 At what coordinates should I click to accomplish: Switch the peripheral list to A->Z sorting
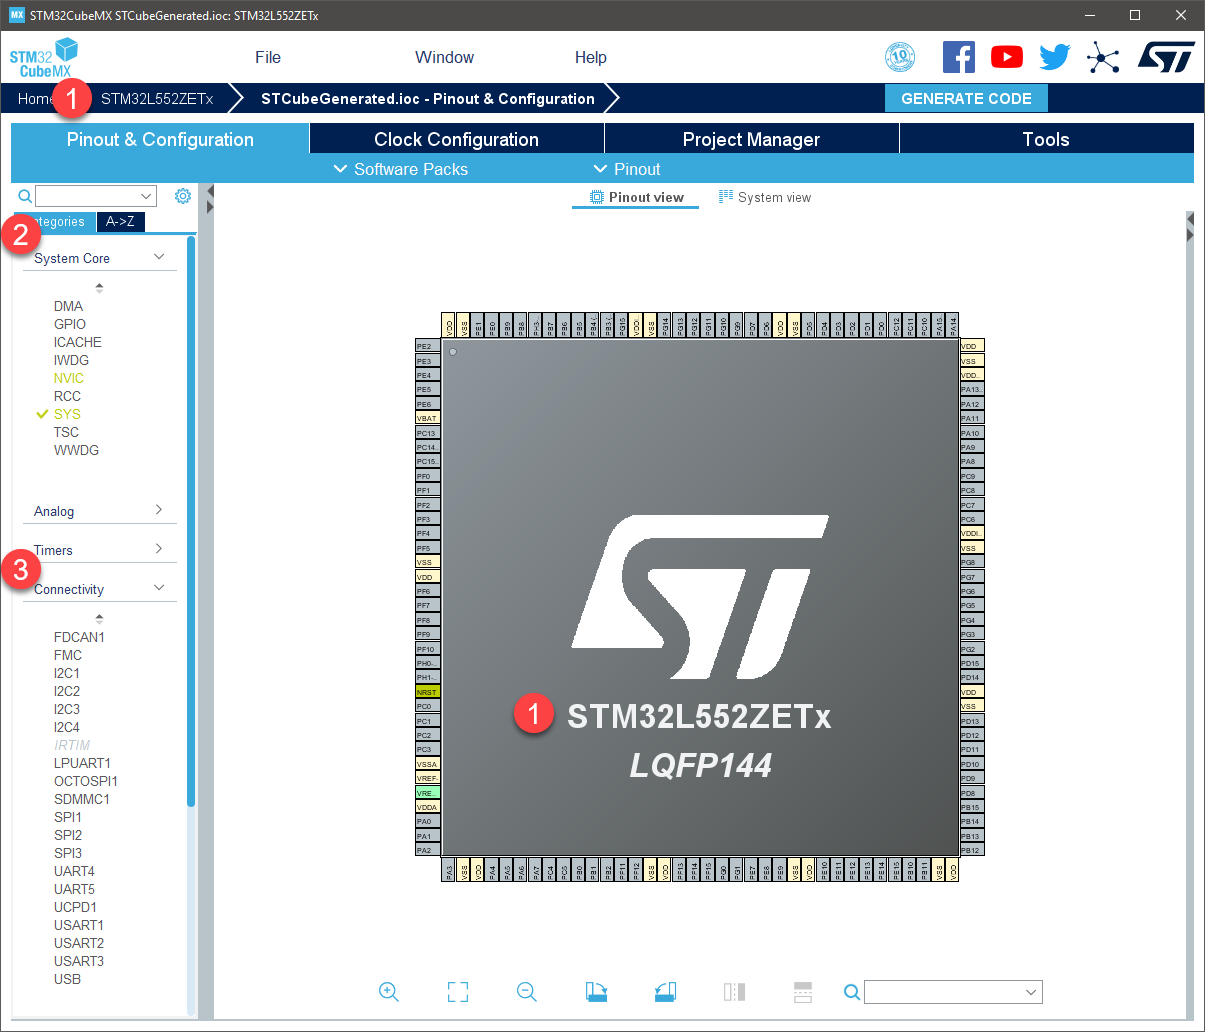coord(120,222)
